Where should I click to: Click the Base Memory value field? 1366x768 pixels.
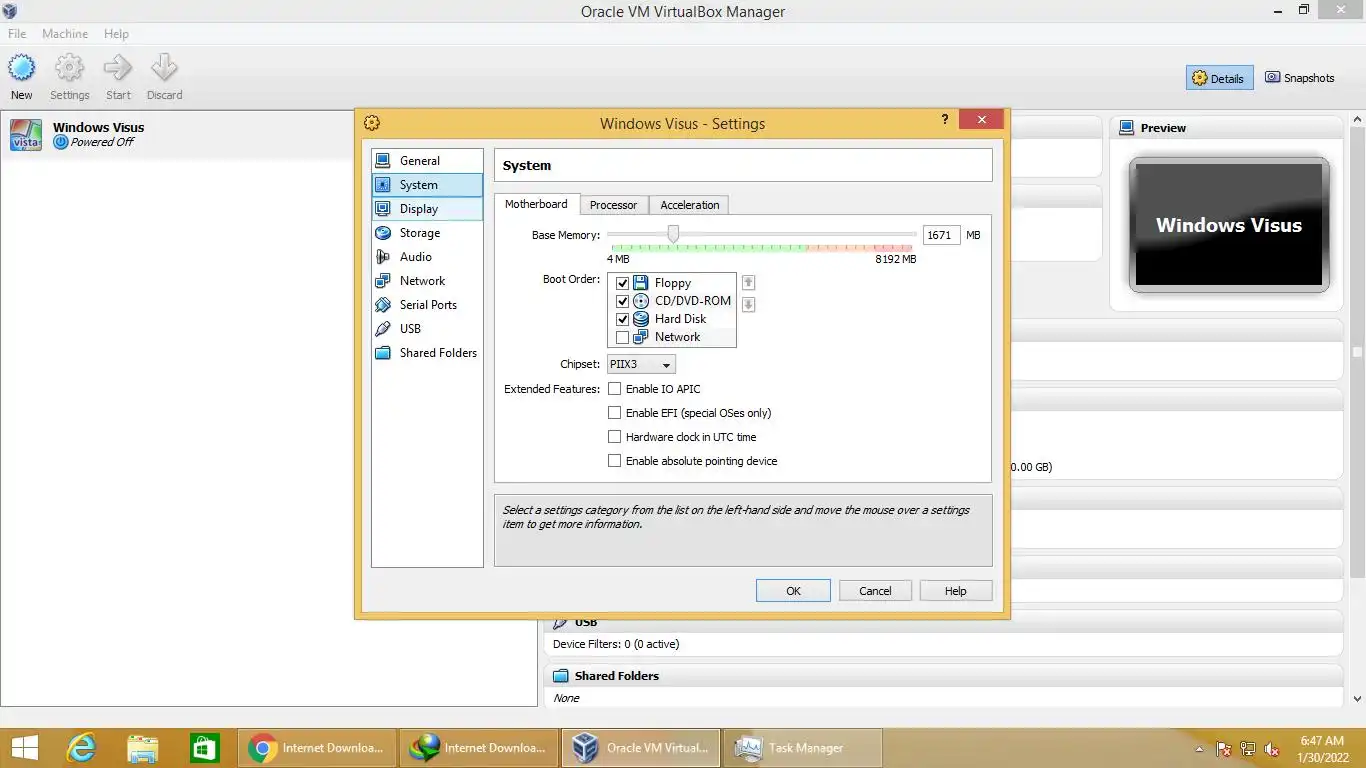pos(941,235)
